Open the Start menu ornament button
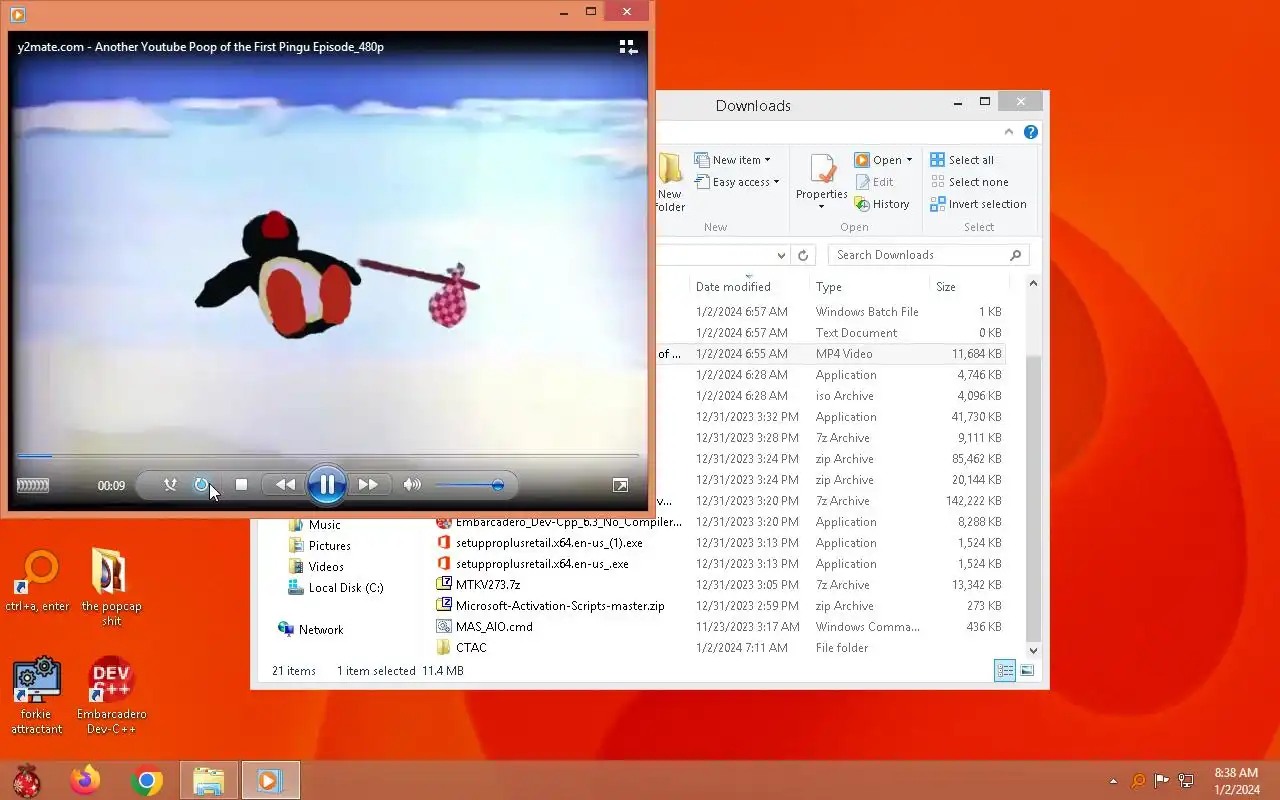1280x800 pixels. (27, 780)
